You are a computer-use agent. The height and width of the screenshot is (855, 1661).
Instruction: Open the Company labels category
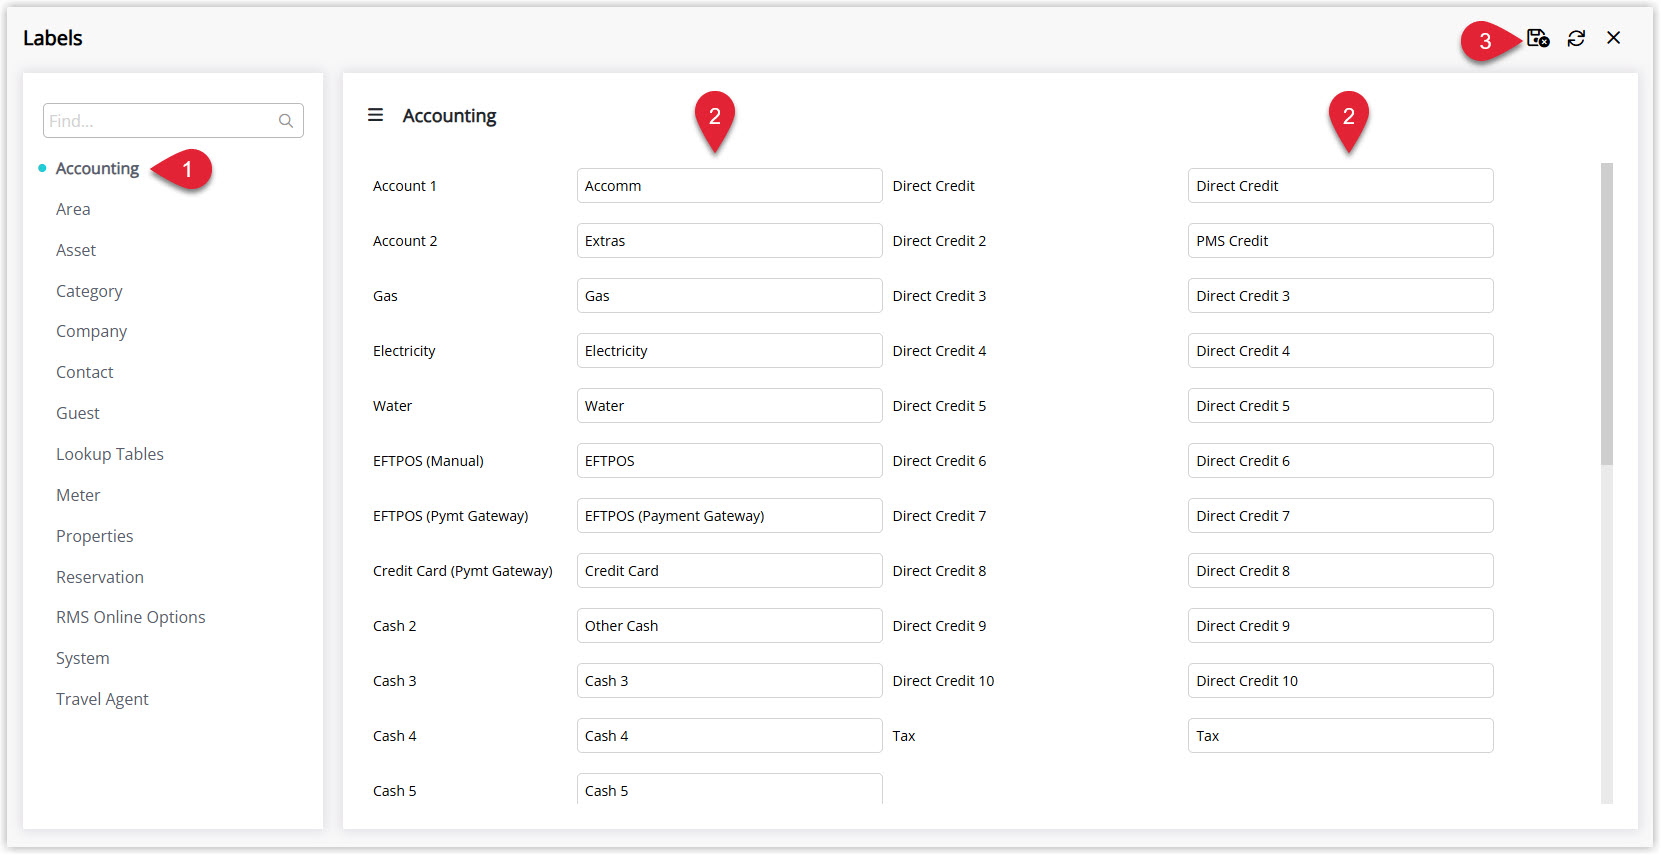coord(91,331)
